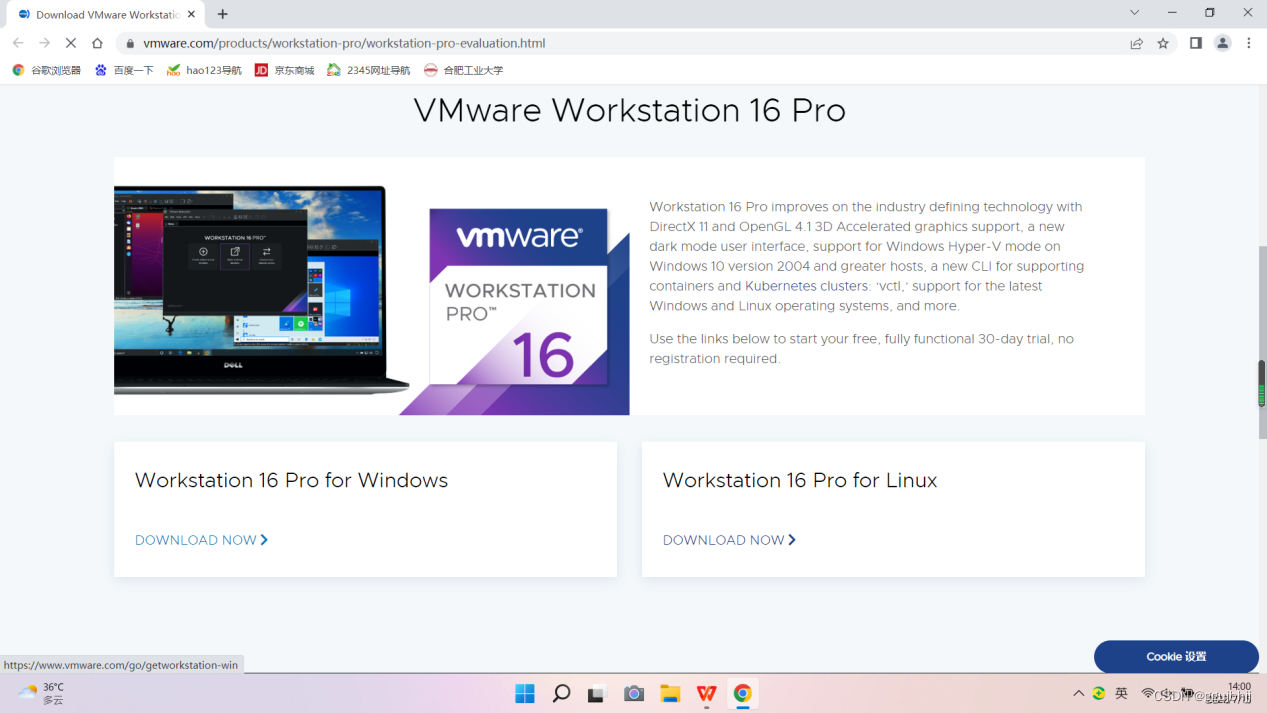
Task: Switch the 英 input method indicator
Action: pos(1121,694)
